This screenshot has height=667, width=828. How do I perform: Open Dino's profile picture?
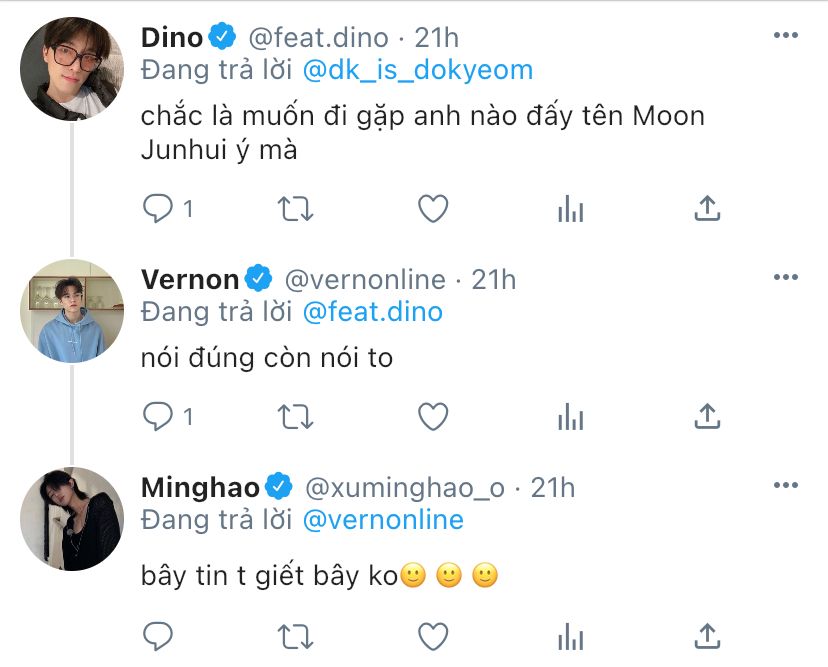(x=72, y=68)
